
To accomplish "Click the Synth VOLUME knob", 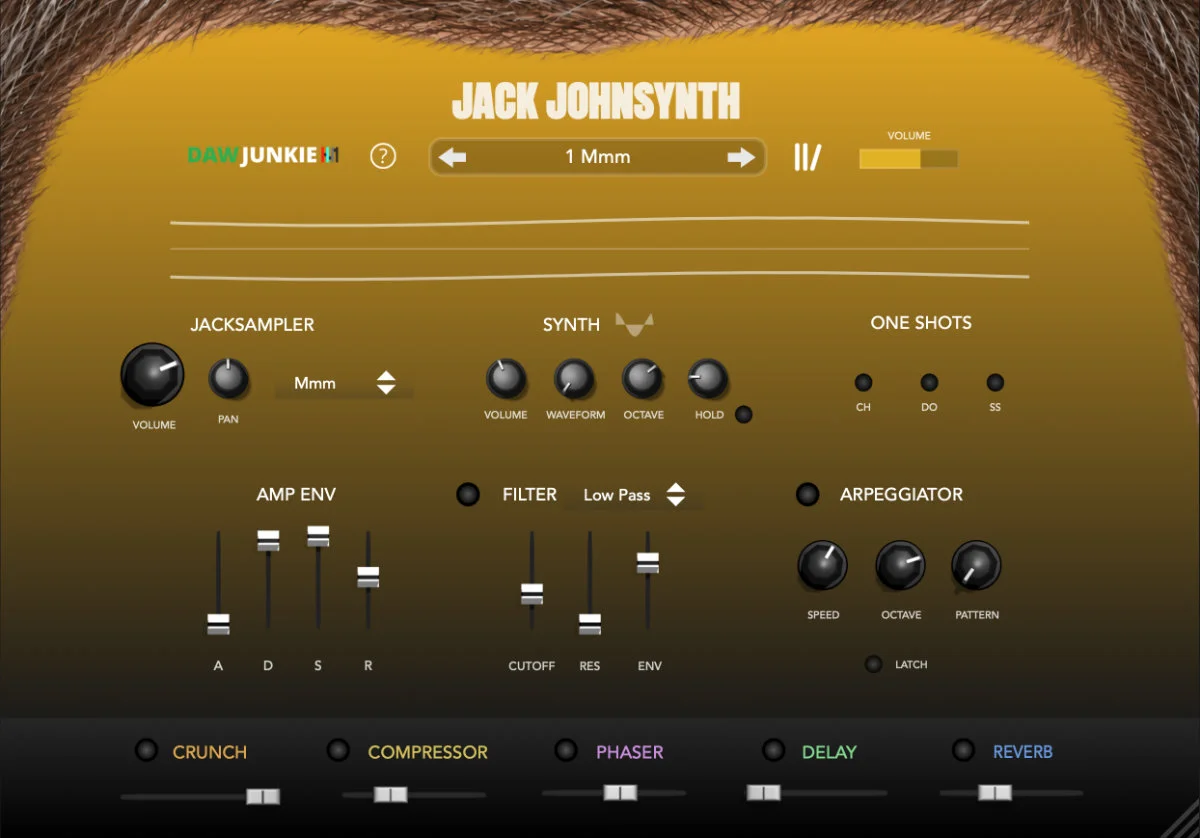I will (506, 379).
